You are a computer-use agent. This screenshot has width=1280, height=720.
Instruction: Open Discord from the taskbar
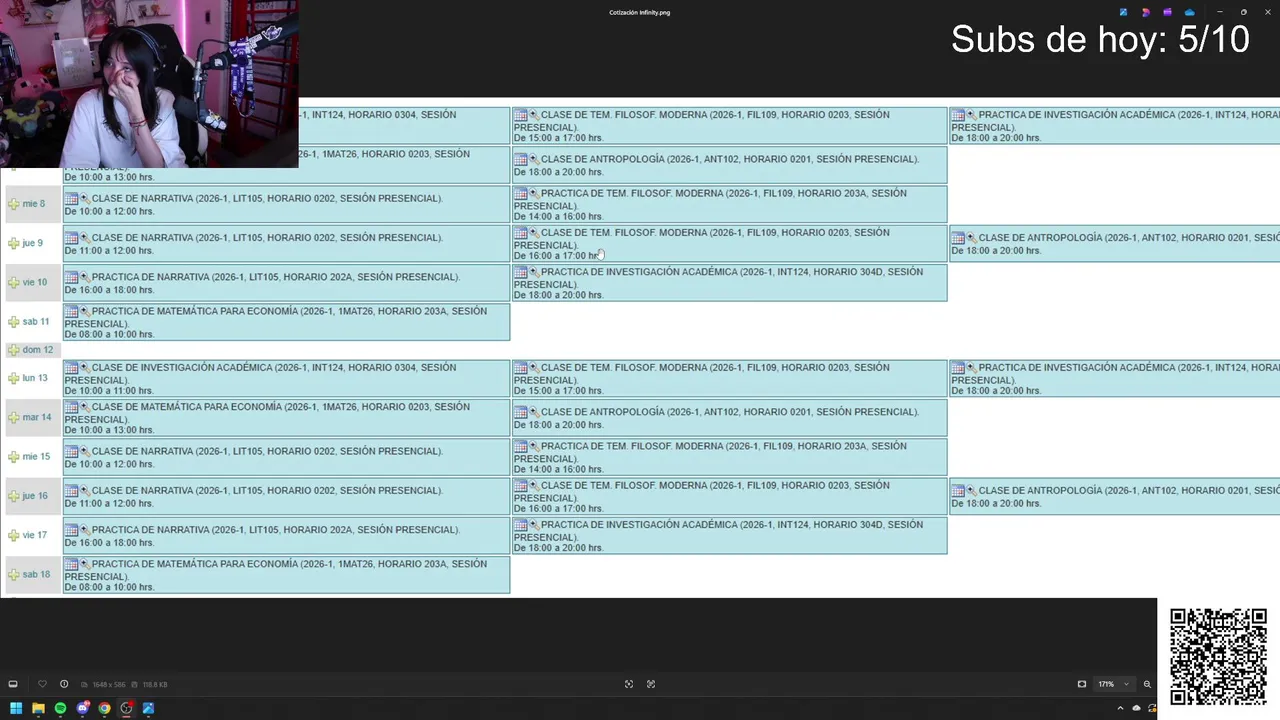[x=83, y=708]
